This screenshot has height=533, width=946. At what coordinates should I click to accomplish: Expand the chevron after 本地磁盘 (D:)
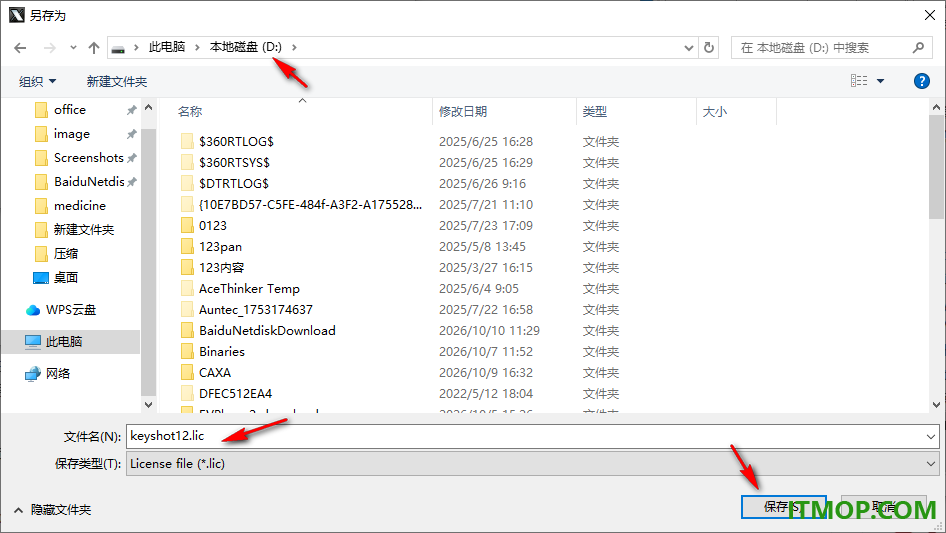[294, 47]
